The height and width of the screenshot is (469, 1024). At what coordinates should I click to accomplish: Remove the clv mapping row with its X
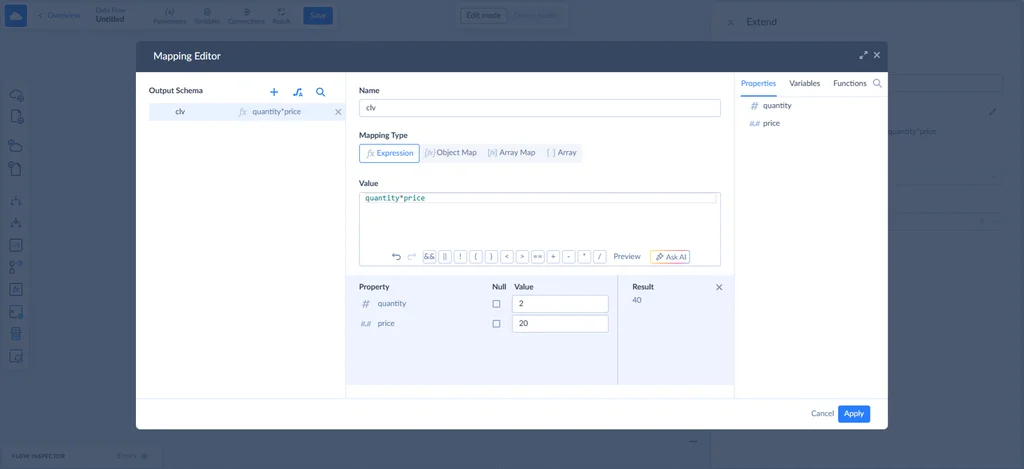(x=338, y=112)
